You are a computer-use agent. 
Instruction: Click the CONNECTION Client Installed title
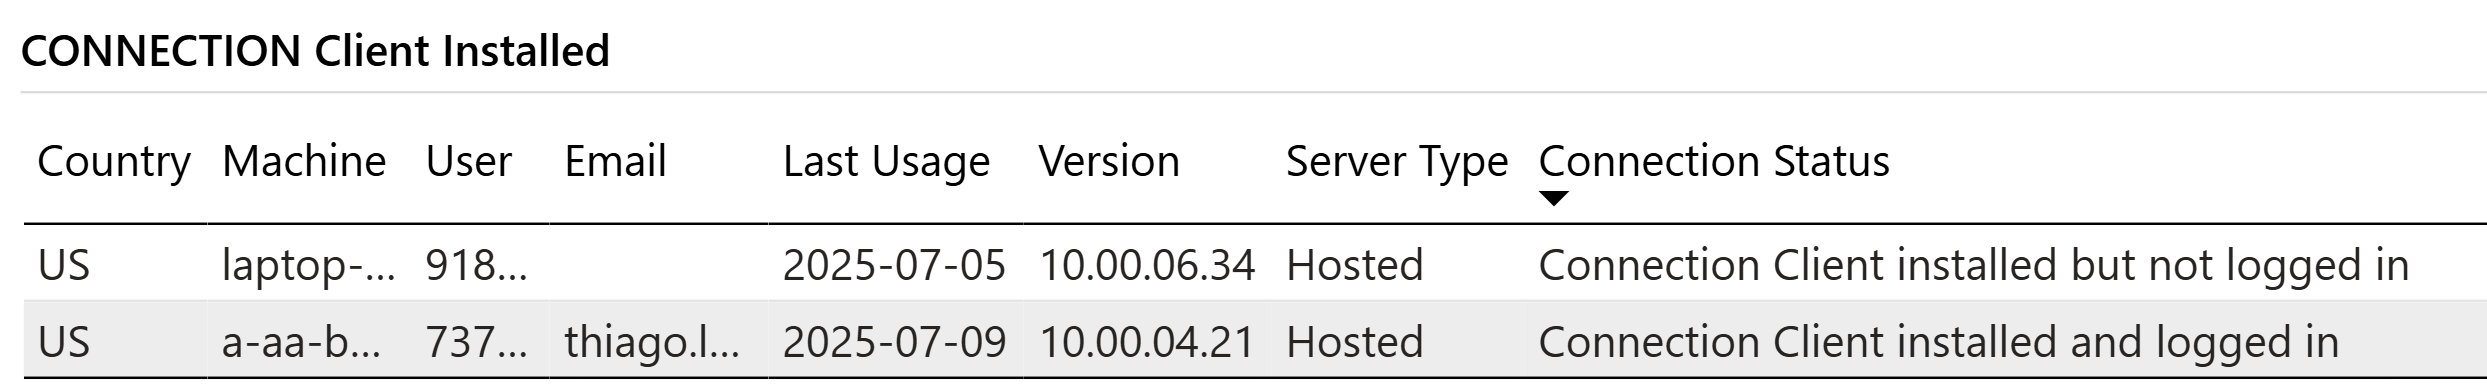(315, 51)
